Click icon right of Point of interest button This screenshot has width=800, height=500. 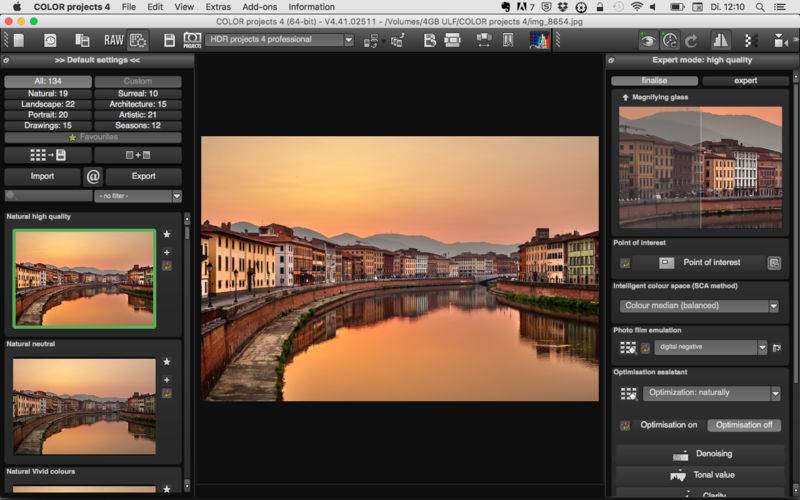point(774,263)
